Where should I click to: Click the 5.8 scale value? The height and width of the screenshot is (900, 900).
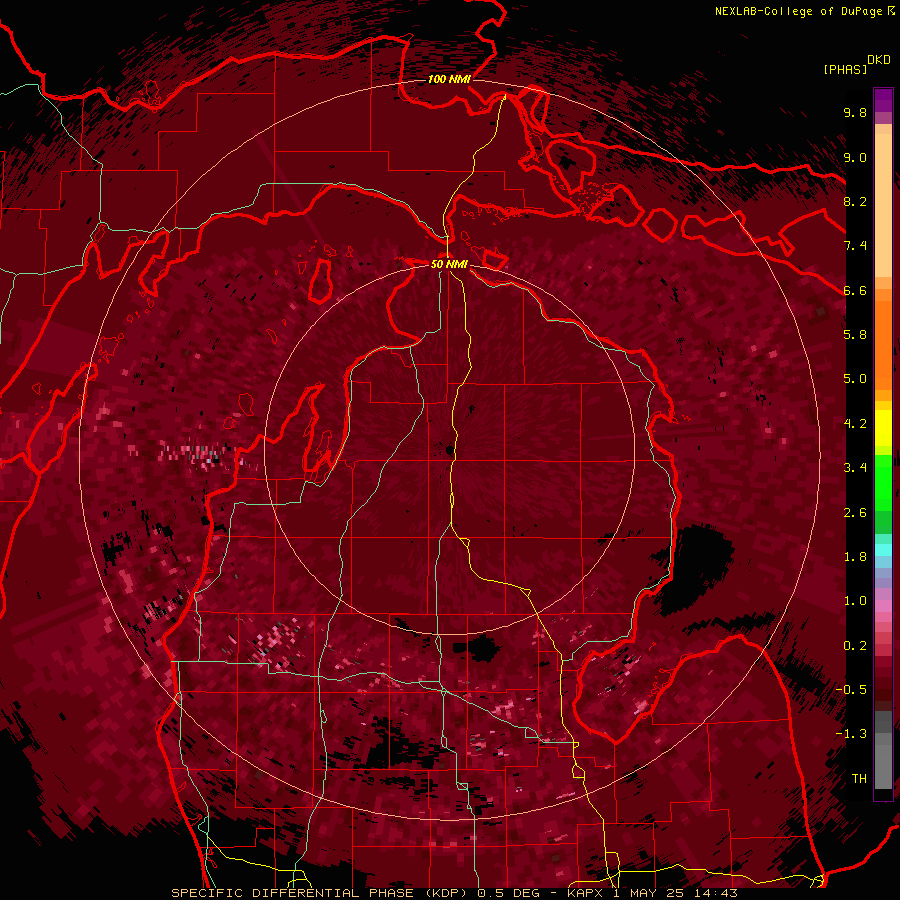855,334
